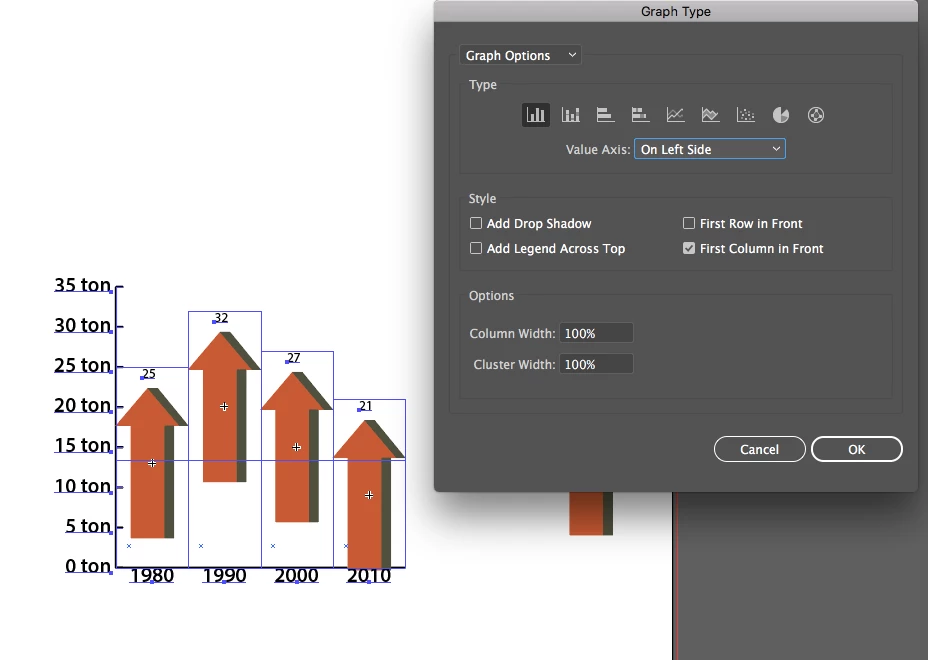This screenshot has height=660, width=928.
Task: Click the value label '21' above arrow
Action: click(366, 406)
